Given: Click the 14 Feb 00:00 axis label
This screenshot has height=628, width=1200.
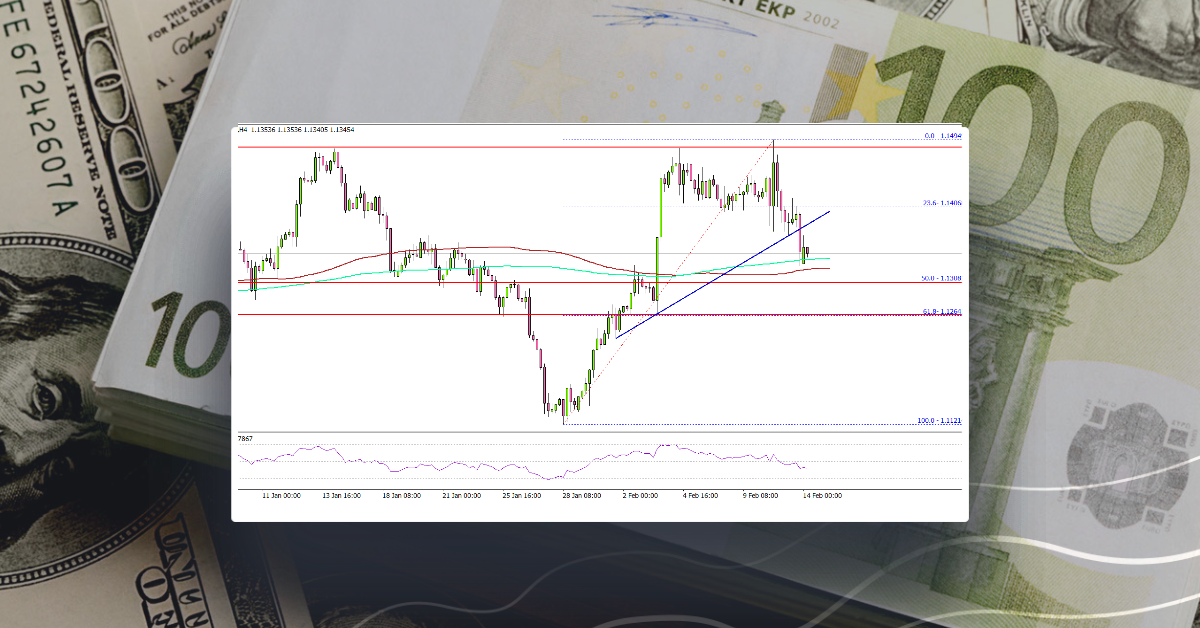Looking at the screenshot, I should [822, 494].
